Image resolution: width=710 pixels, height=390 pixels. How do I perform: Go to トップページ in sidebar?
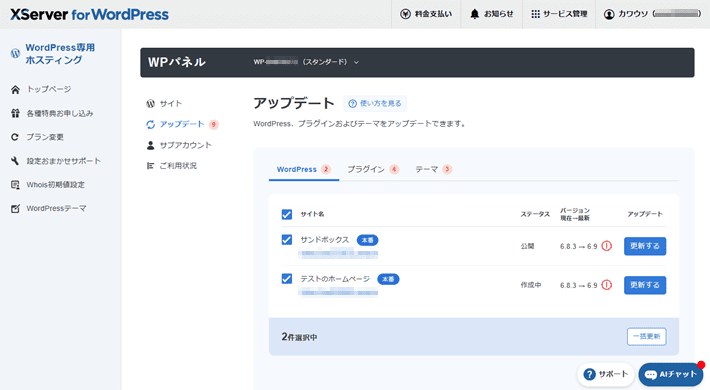tap(48, 89)
